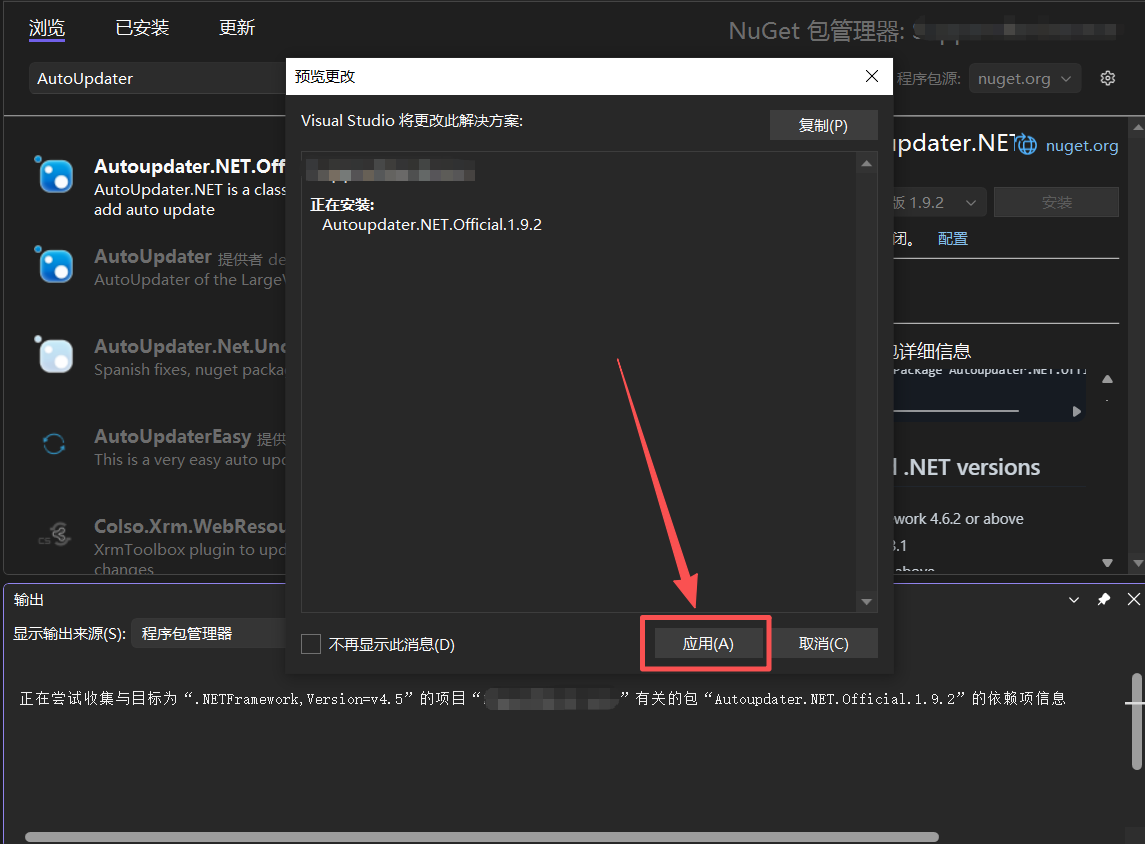The width and height of the screenshot is (1145, 844).
Task: Select the AutoUpdaterEasy package icon
Action: pyautogui.click(x=54, y=444)
